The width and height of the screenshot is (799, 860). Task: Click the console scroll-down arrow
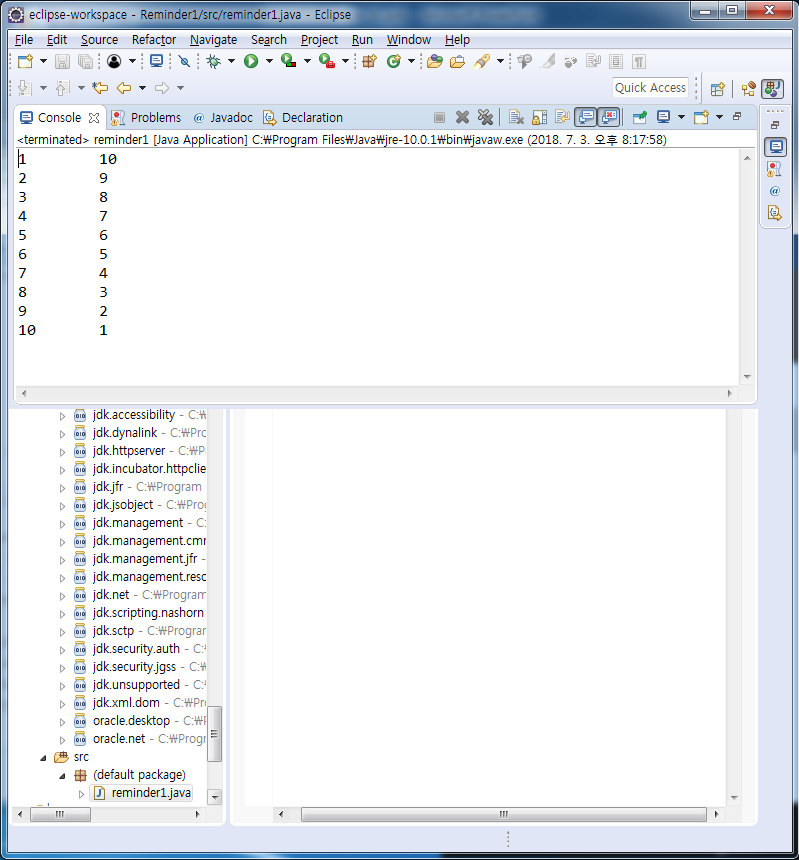pos(747,377)
